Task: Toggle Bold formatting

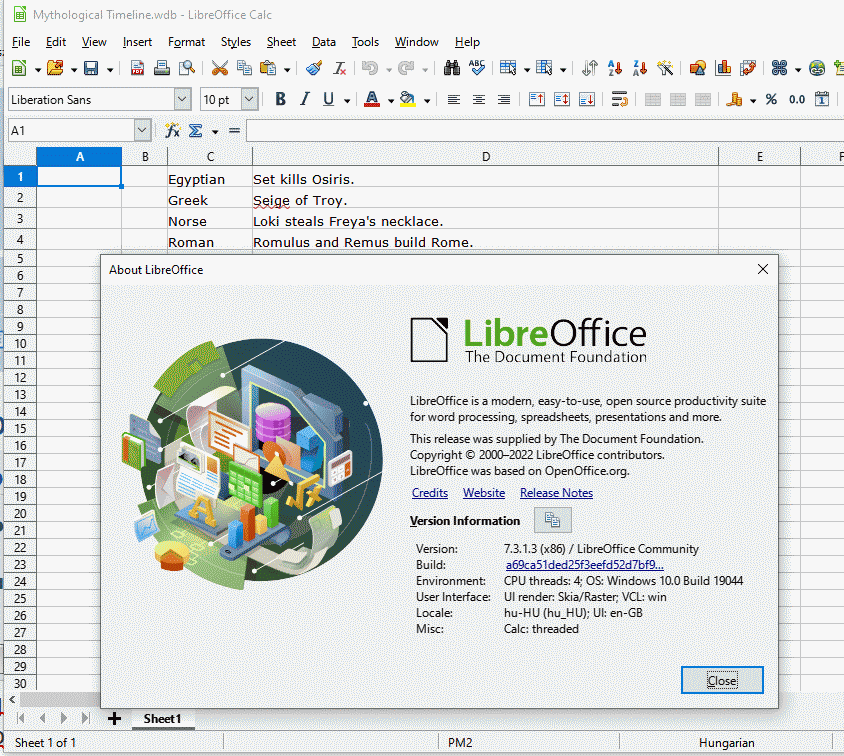Action: (x=280, y=100)
